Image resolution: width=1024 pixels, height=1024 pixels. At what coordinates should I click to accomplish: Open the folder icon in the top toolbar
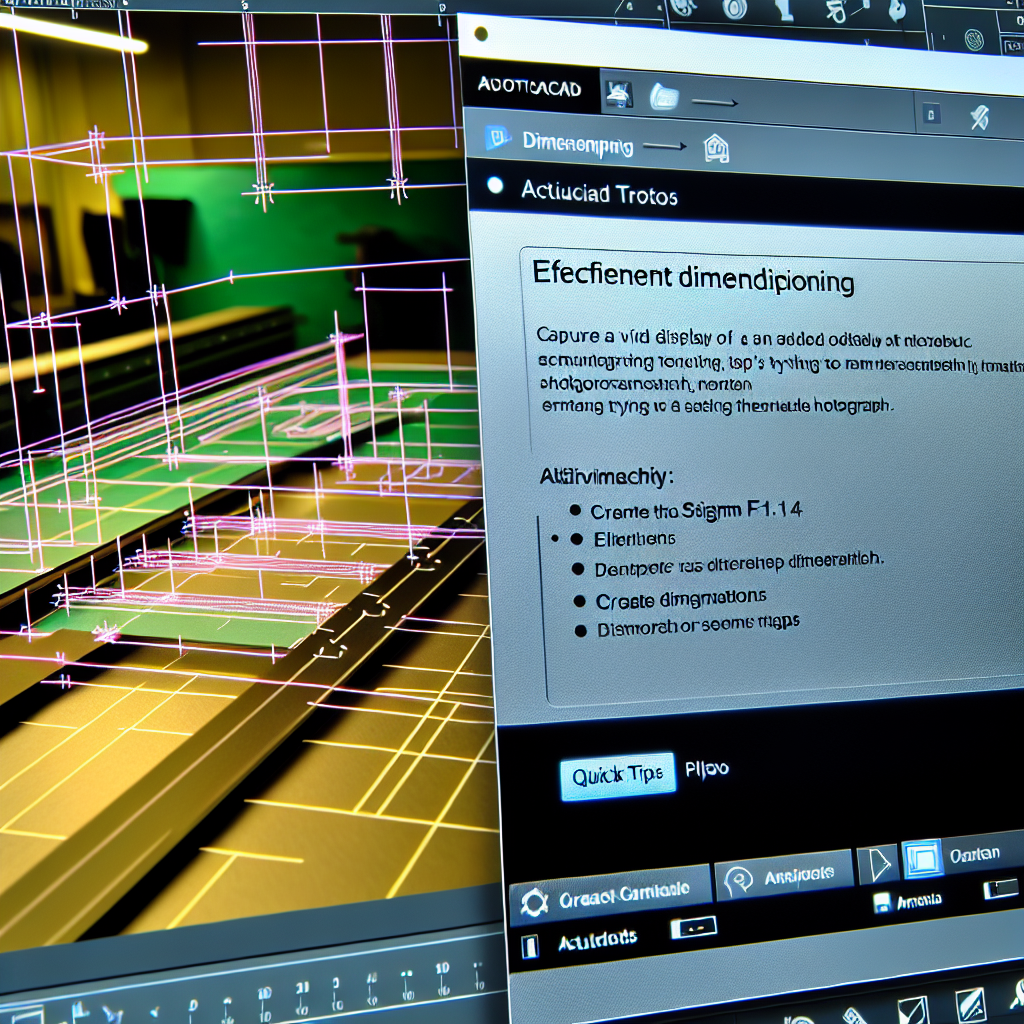click(x=664, y=96)
